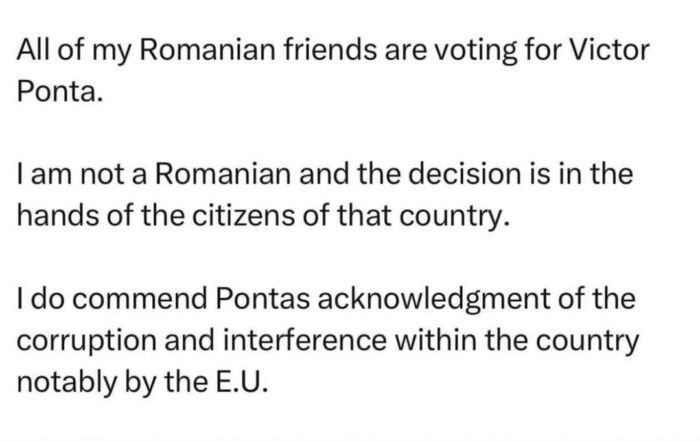700x441 pixels.
Task: Click the word 'citizens' in second paragraph
Action: (x=244, y=216)
